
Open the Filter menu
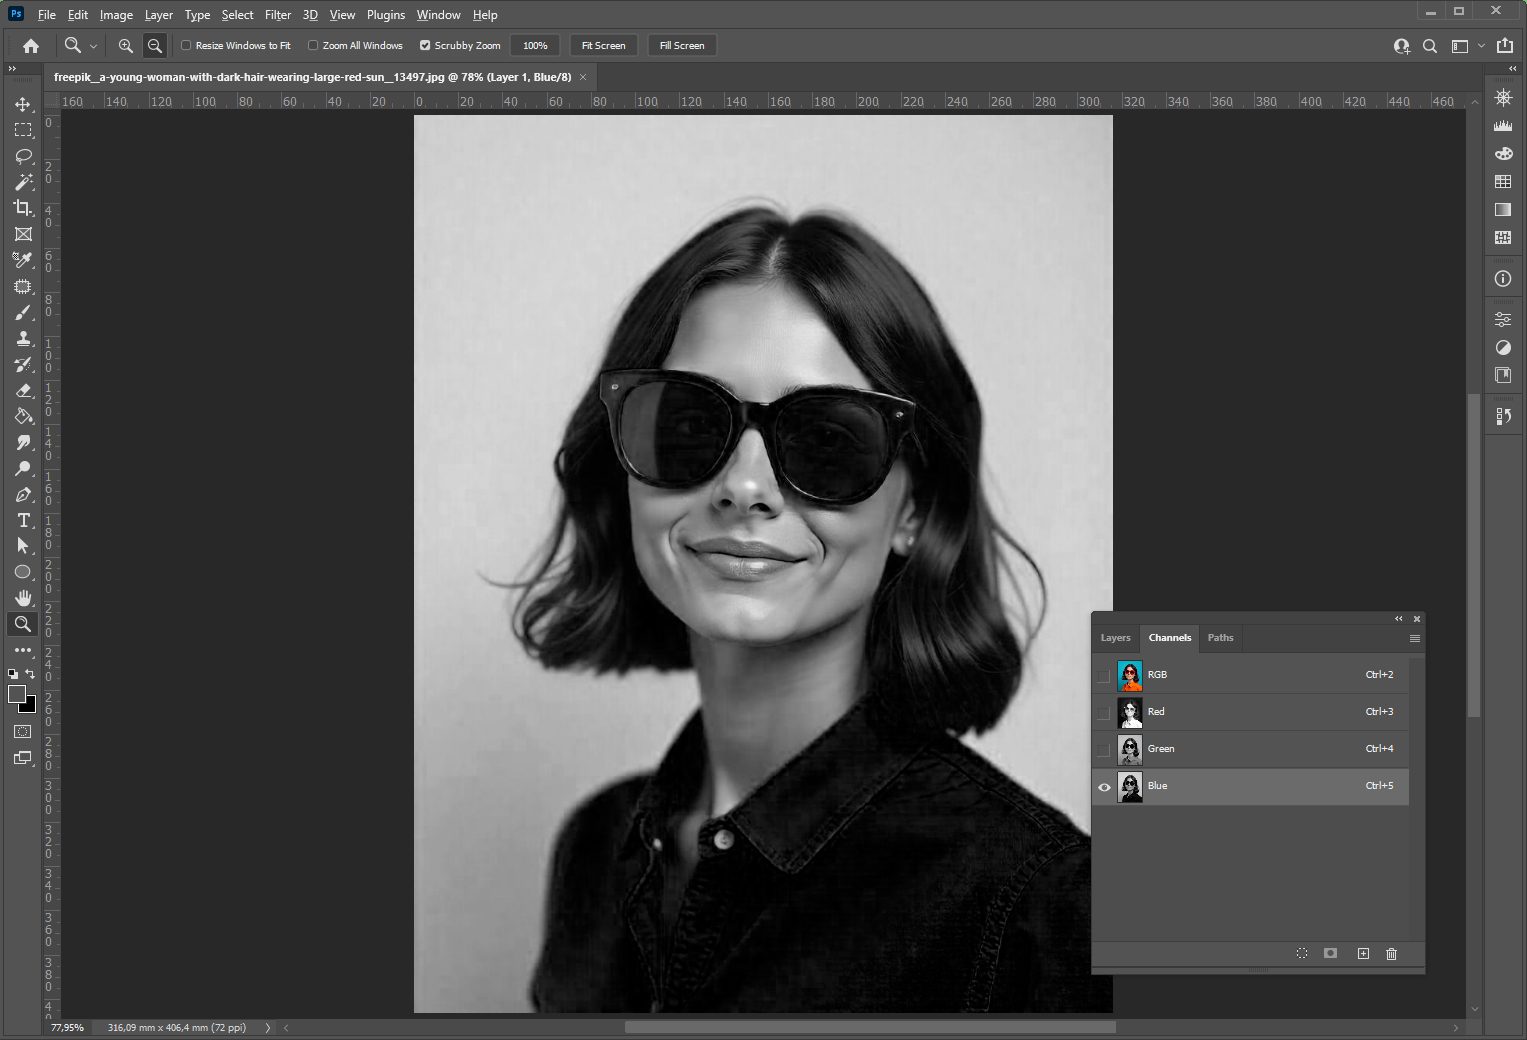pos(278,15)
